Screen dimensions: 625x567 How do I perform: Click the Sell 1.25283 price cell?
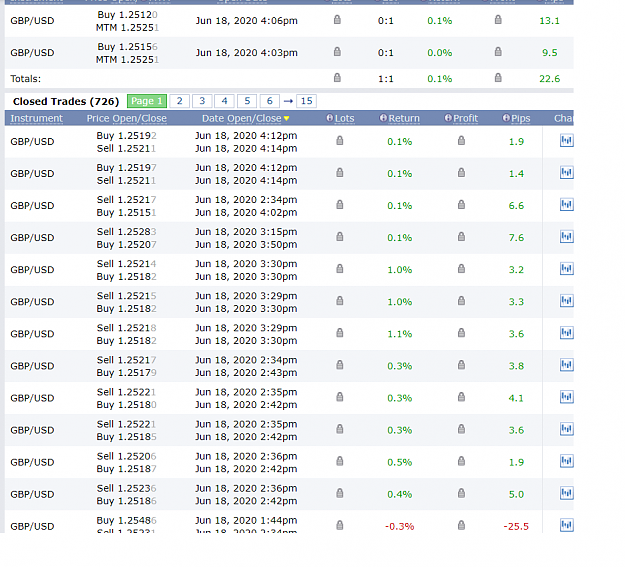pos(126,232)
